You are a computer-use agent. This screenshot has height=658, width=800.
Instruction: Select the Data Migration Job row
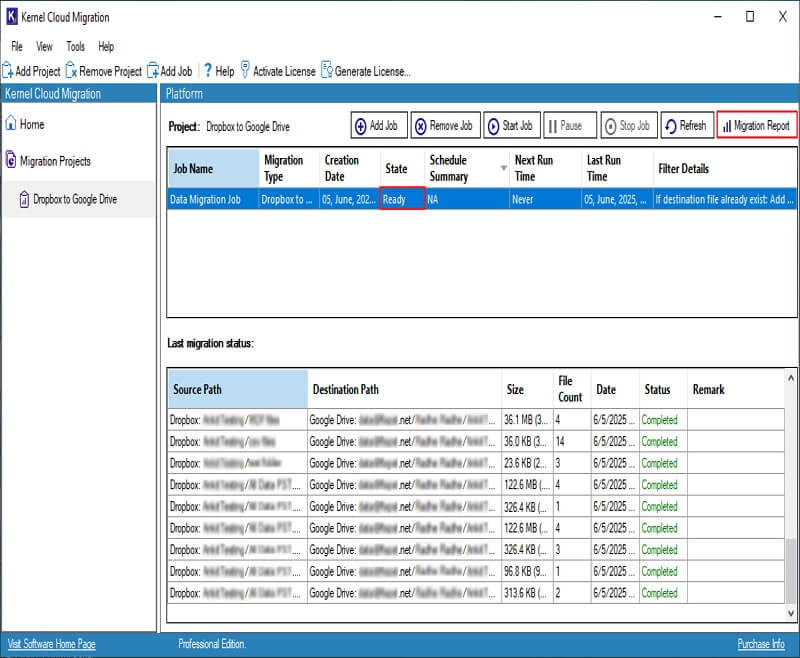point(482,199)
